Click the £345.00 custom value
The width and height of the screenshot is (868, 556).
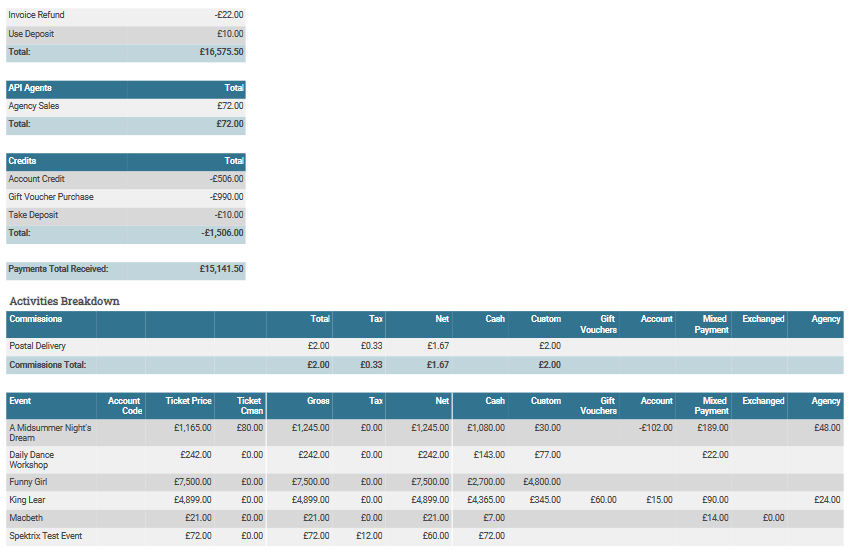(x=545, y=500)
